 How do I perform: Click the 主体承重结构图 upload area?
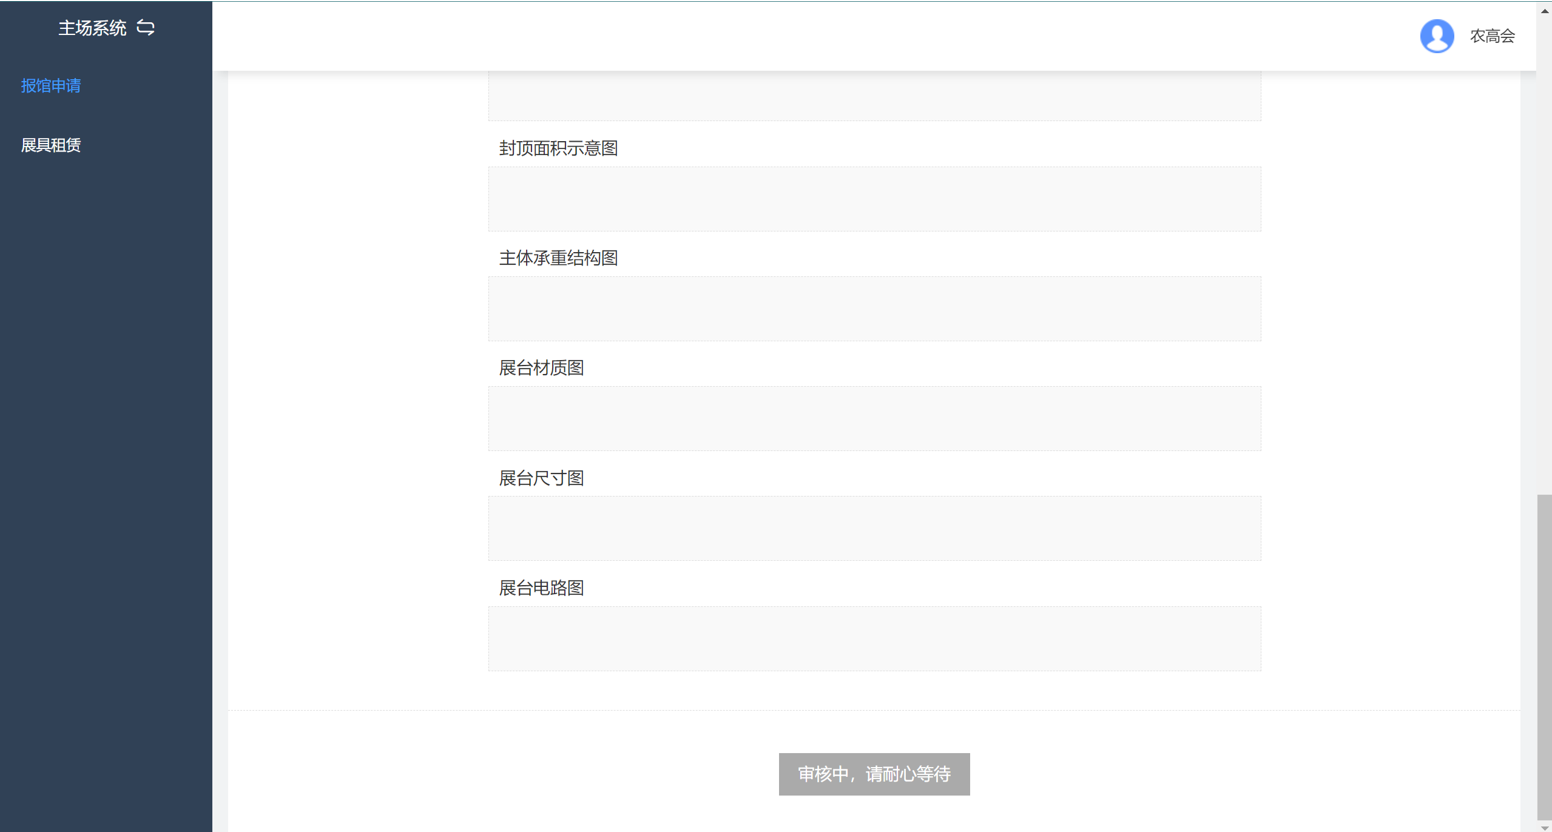[874, 309]
